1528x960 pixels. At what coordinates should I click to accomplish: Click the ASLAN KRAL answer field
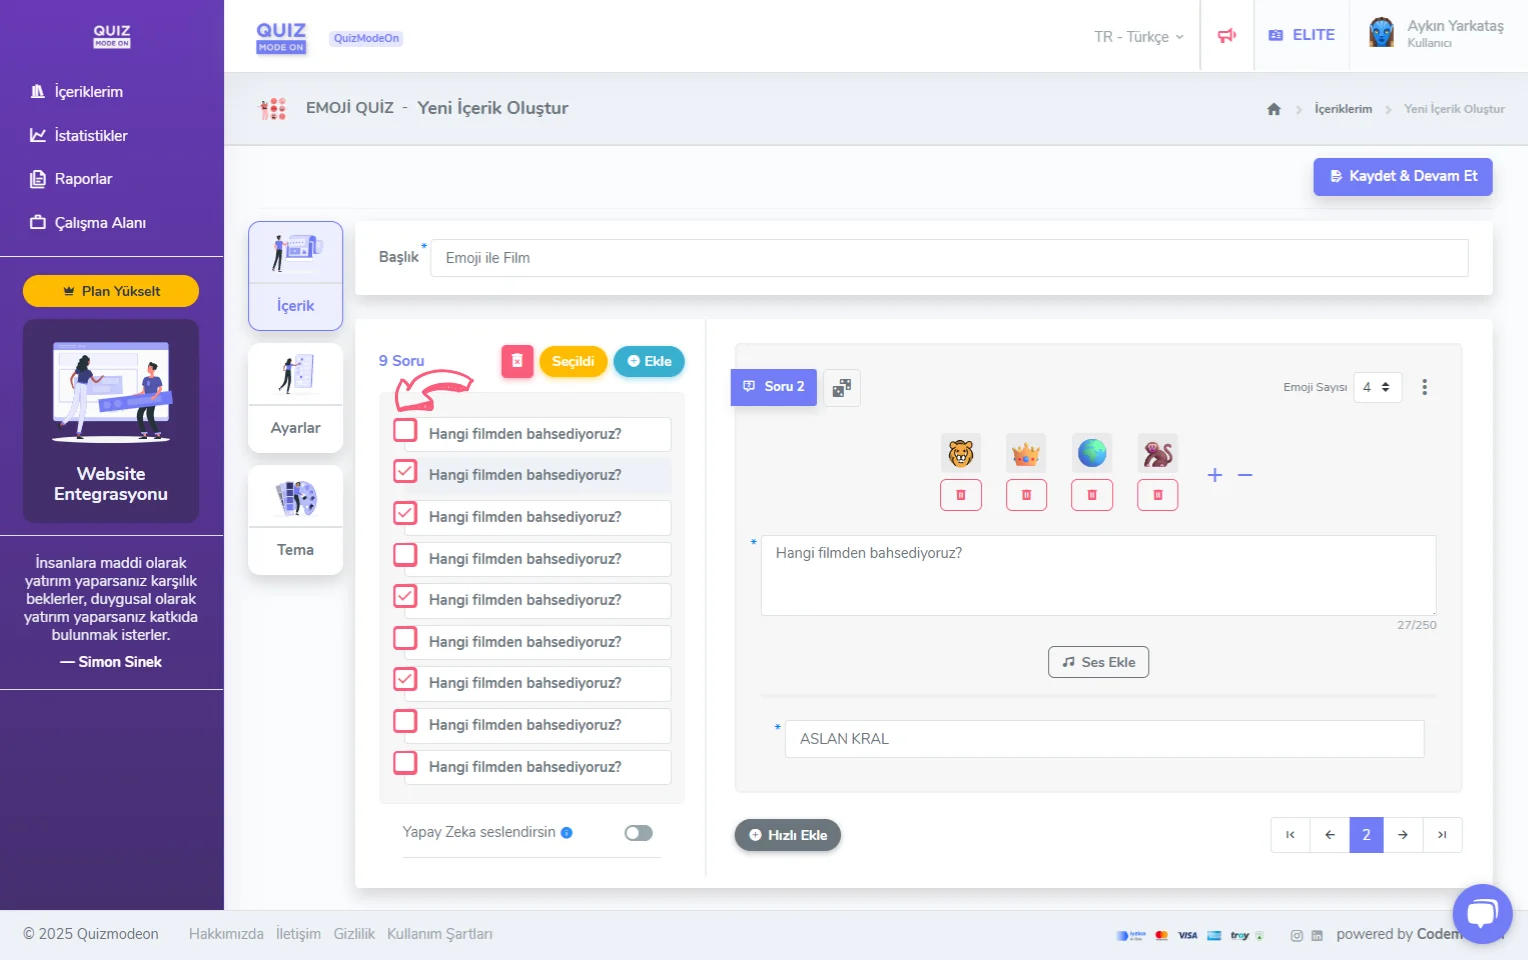pos(1103,738)
